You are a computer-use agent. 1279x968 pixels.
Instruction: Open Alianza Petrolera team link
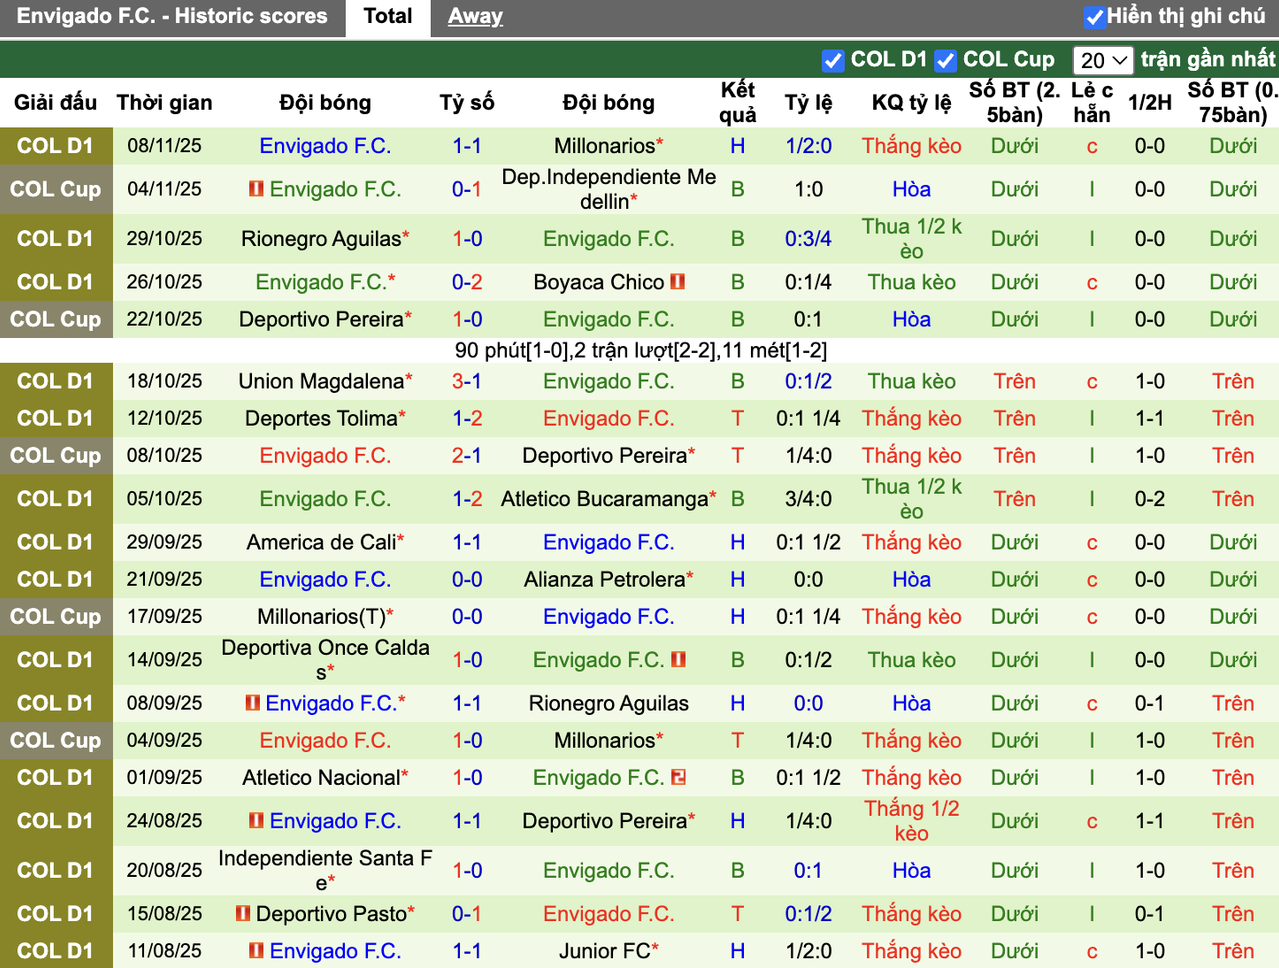tap(605, 579)
